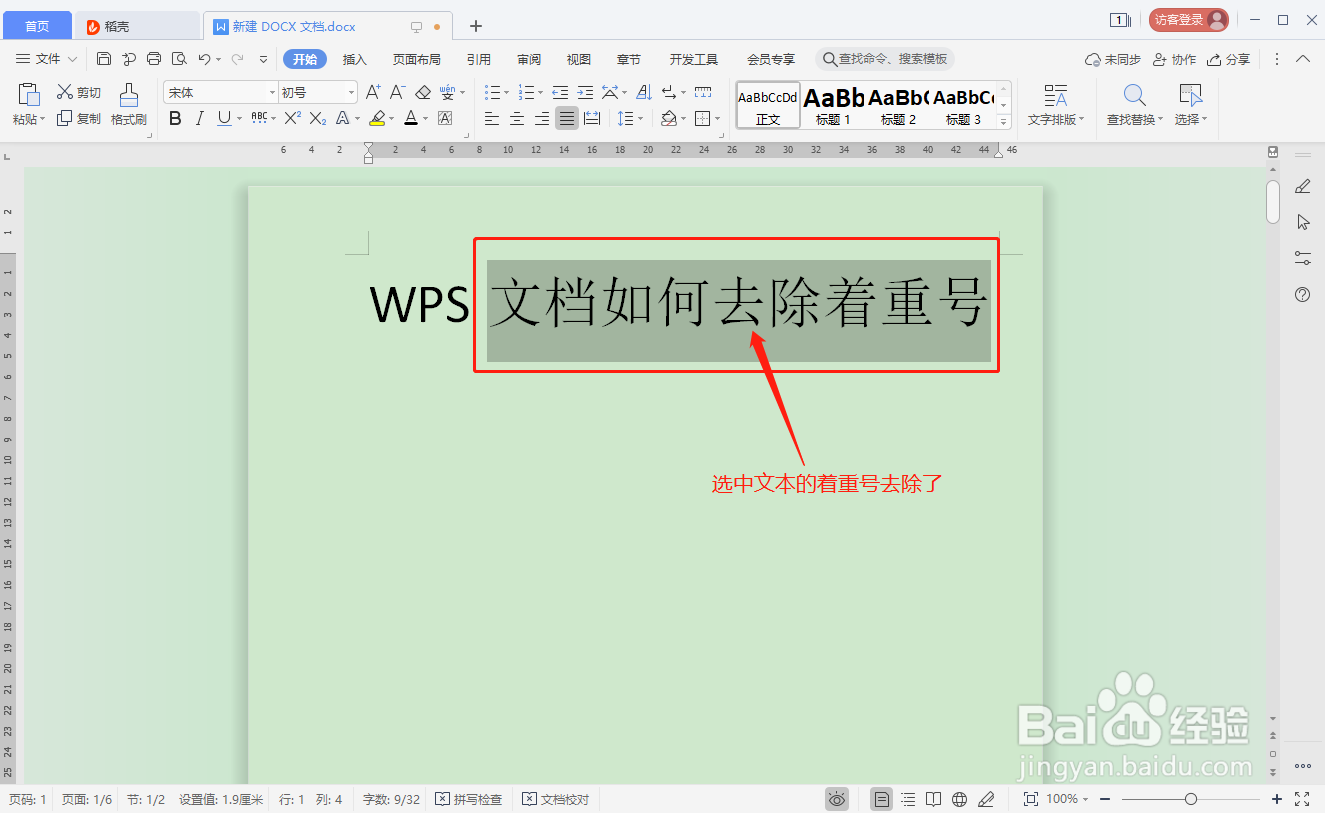Click the Distributed alignment icon

tap(592, 118)
